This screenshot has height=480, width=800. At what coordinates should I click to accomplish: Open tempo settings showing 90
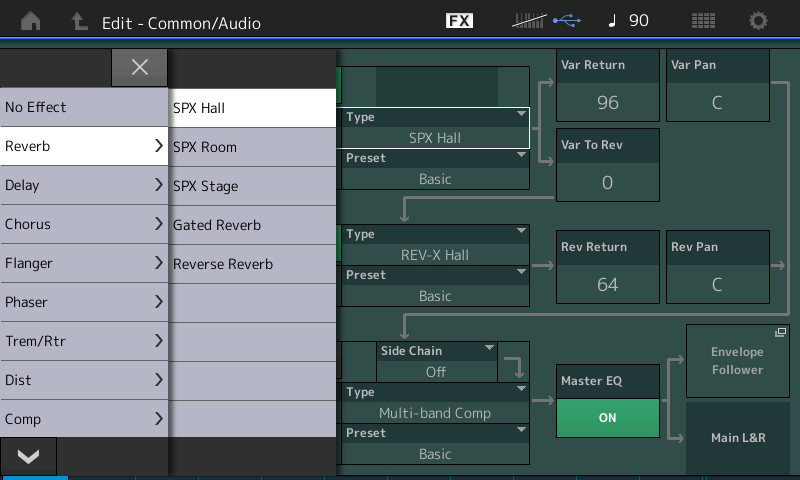(x=629, y=21)
